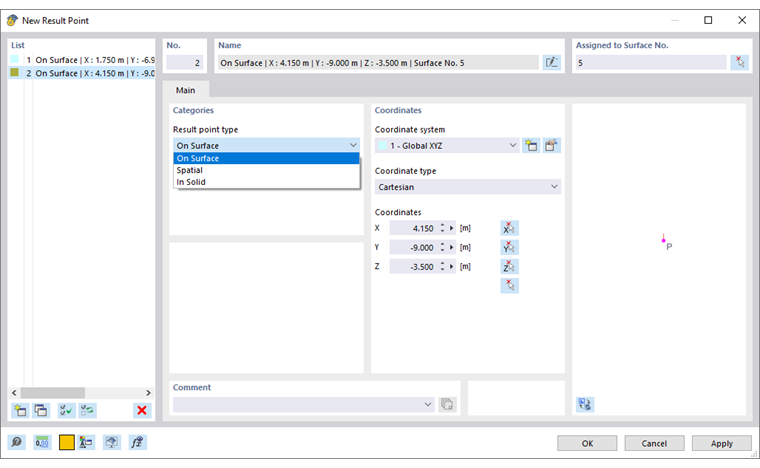Maximize the New Result Point window
Screen dimensions: 760x468
coord(708,20)
